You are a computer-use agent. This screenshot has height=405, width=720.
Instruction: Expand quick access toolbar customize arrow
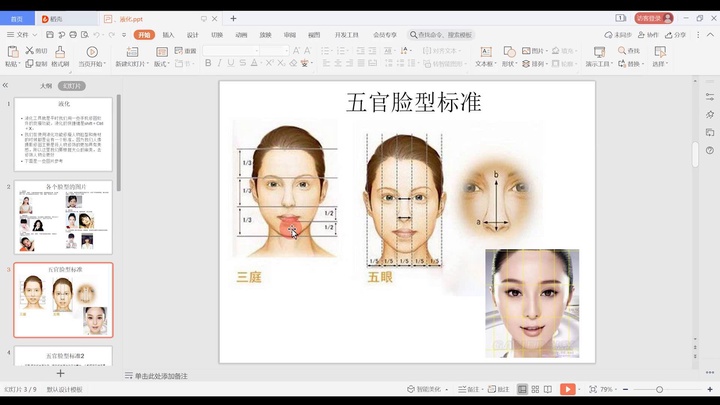tap(124, 35)
